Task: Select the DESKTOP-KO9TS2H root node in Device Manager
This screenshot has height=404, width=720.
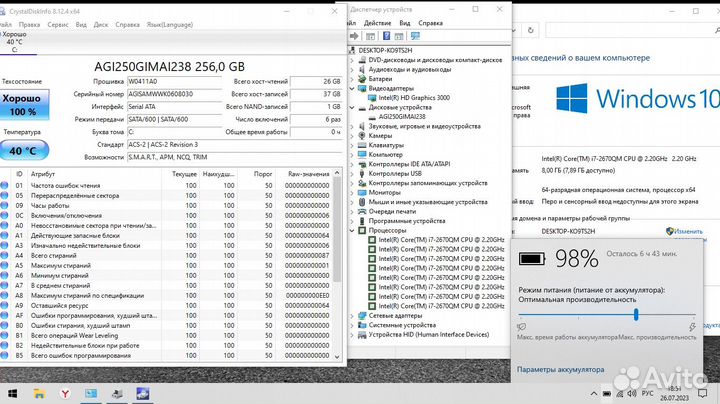Action: (385, 50)
